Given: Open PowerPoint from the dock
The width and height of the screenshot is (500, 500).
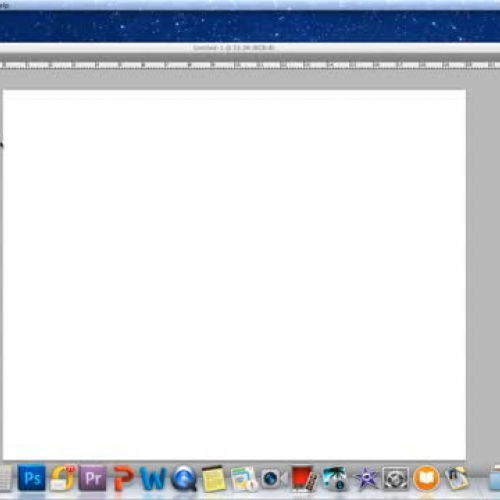Looking at the screenshot, I should point(123,479).
